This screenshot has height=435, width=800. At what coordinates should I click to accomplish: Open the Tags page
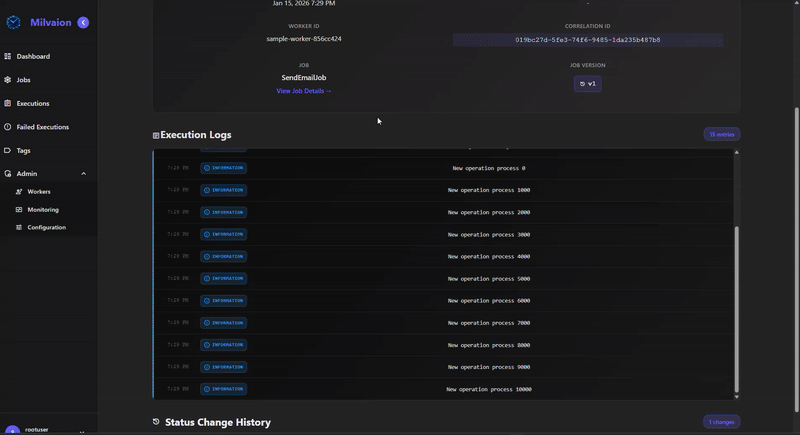pos(23,150)
